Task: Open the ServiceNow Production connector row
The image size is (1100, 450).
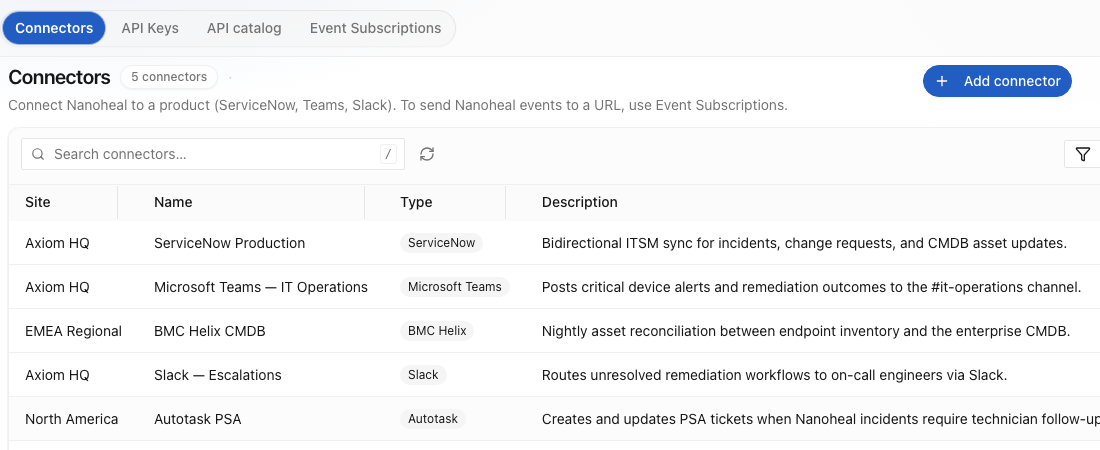Action: 229,243
